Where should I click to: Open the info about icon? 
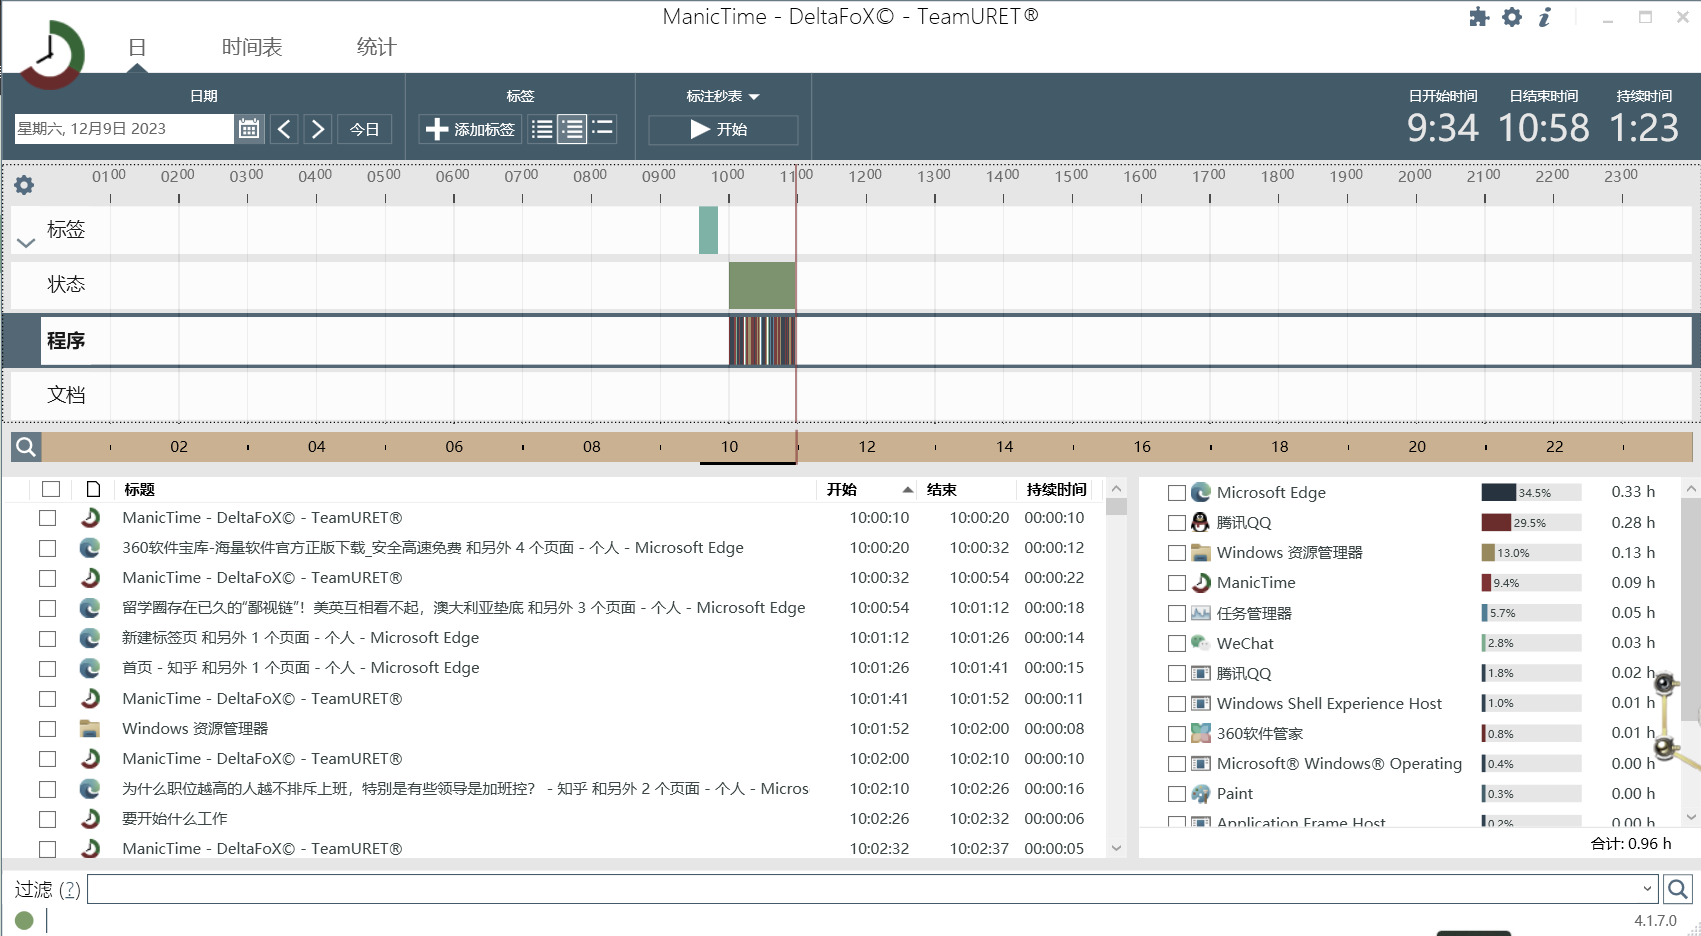pyautogui.click(x=1545, y=17)
